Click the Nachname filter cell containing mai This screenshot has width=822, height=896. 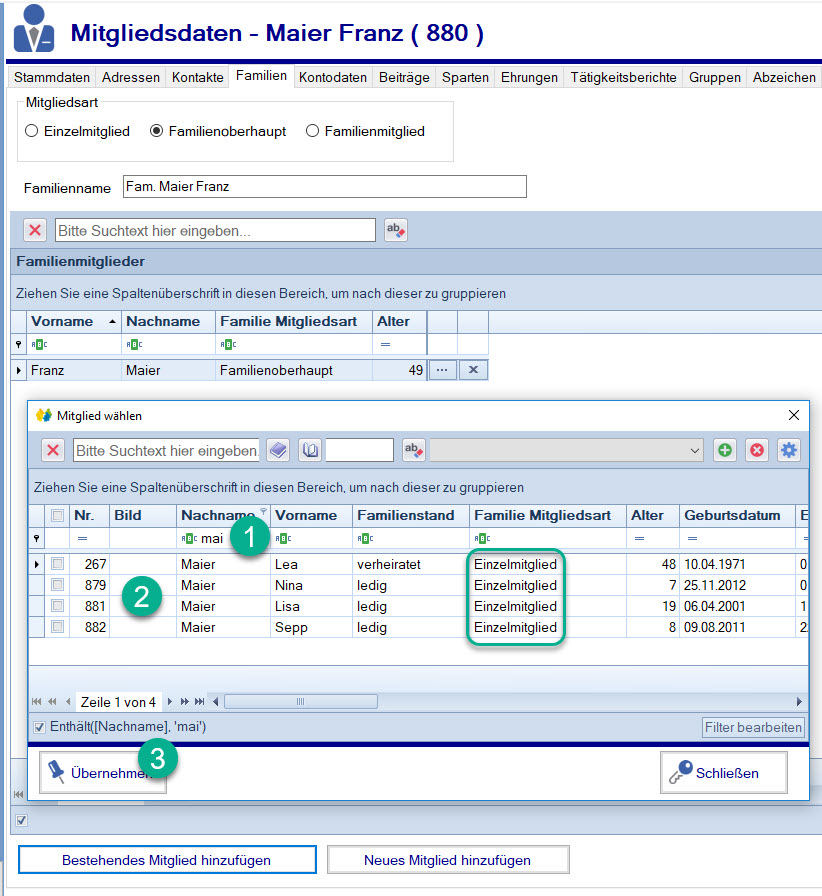coord(223,538)
